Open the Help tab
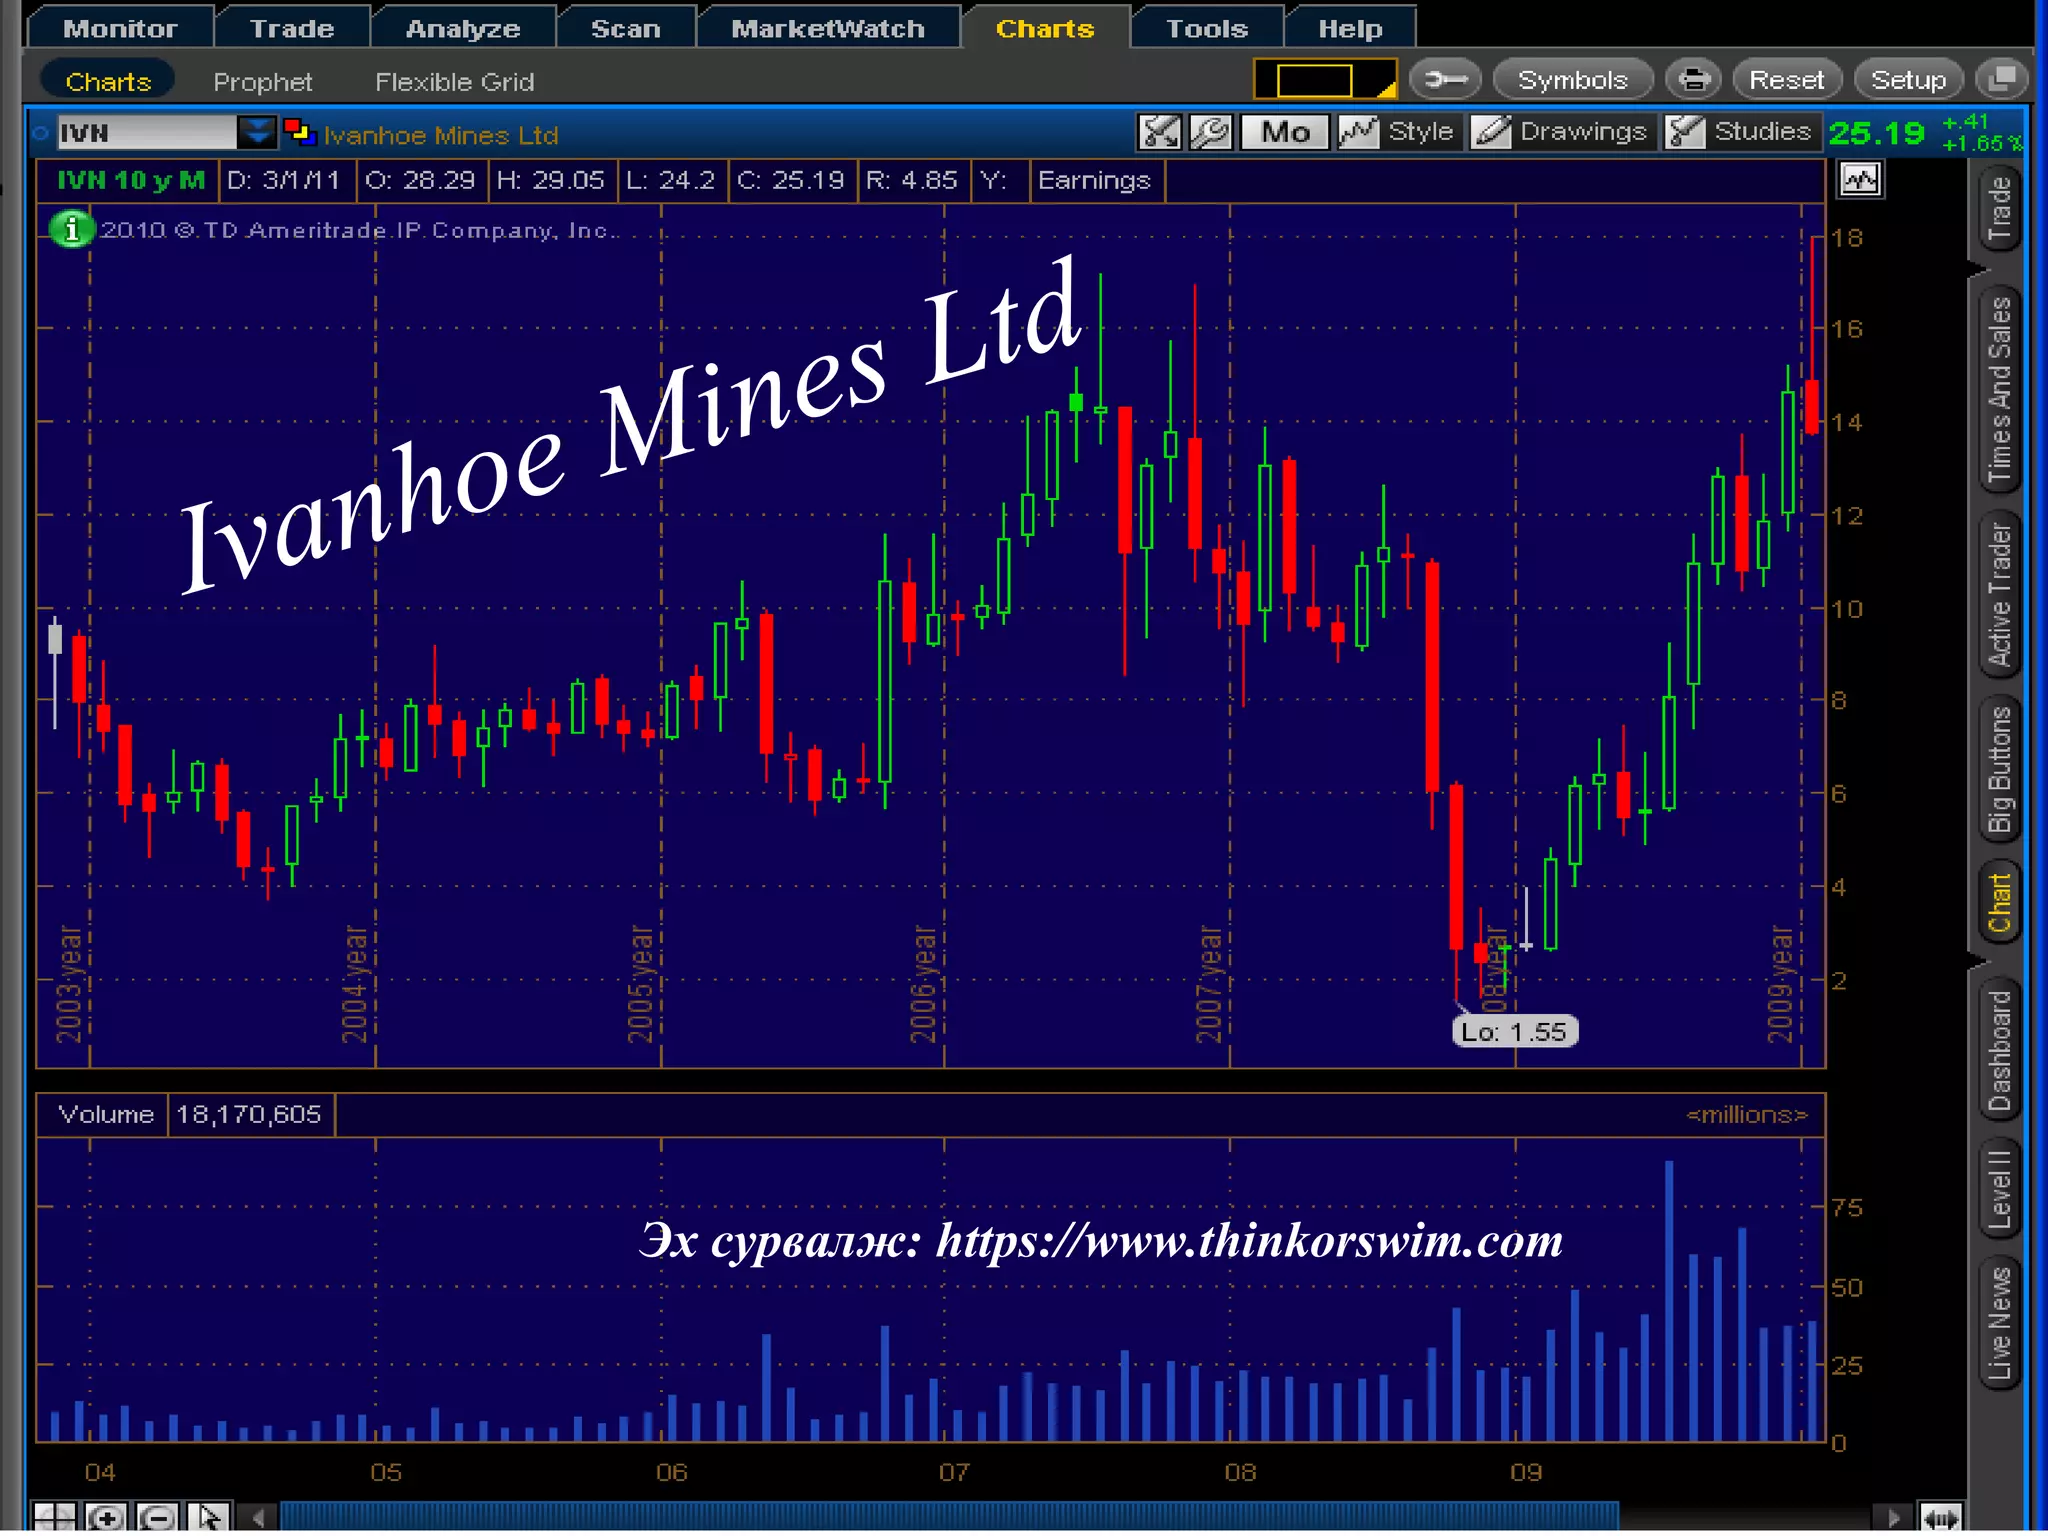This screenshot has height=1536, width=2048. [1350, 28]
